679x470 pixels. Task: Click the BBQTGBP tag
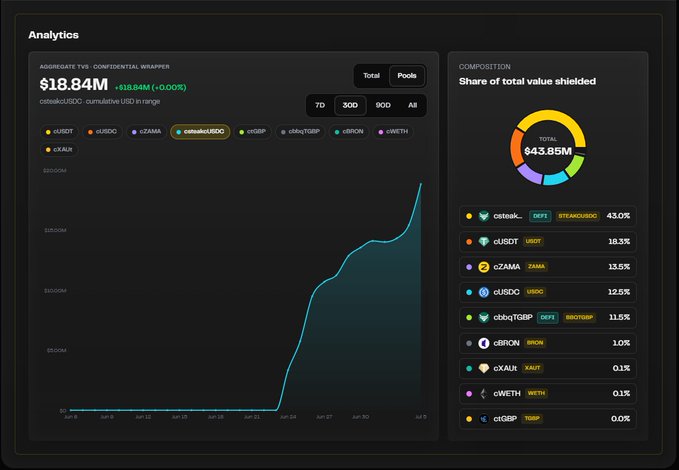pos(579,318)
